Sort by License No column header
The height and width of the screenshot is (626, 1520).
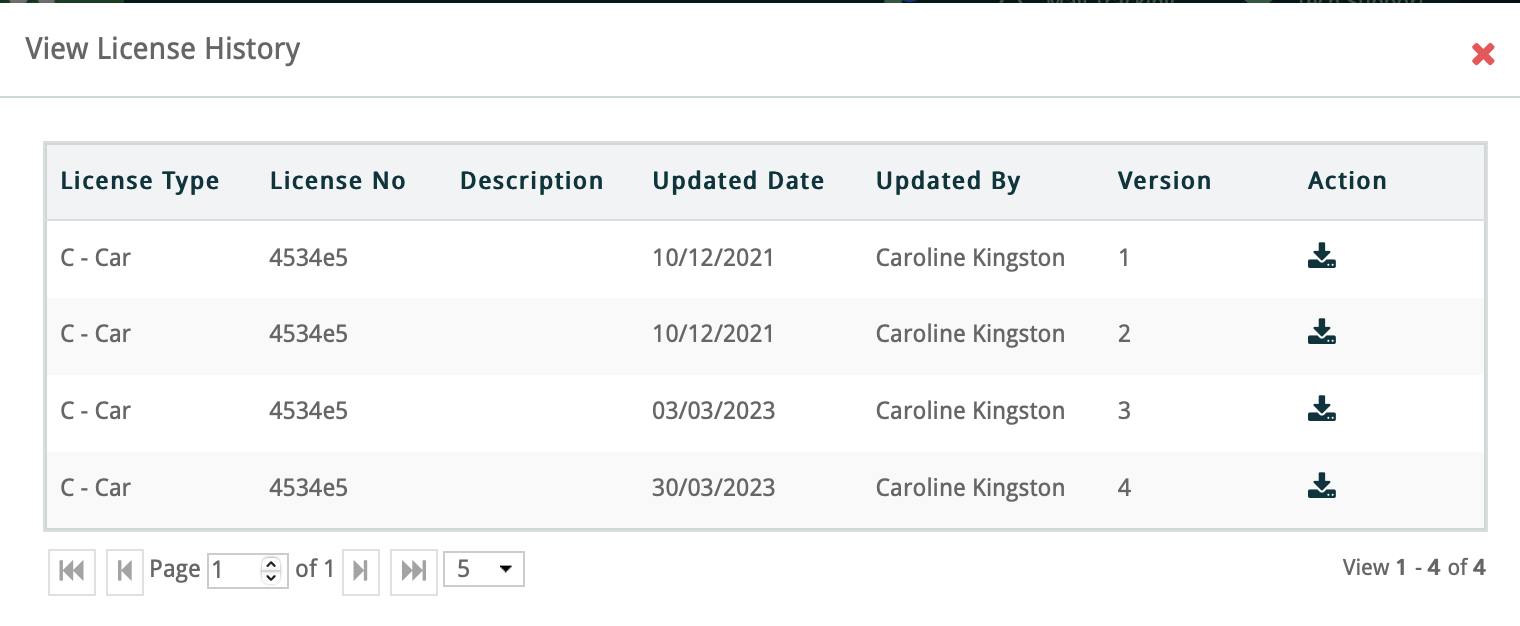click(338, 181)
